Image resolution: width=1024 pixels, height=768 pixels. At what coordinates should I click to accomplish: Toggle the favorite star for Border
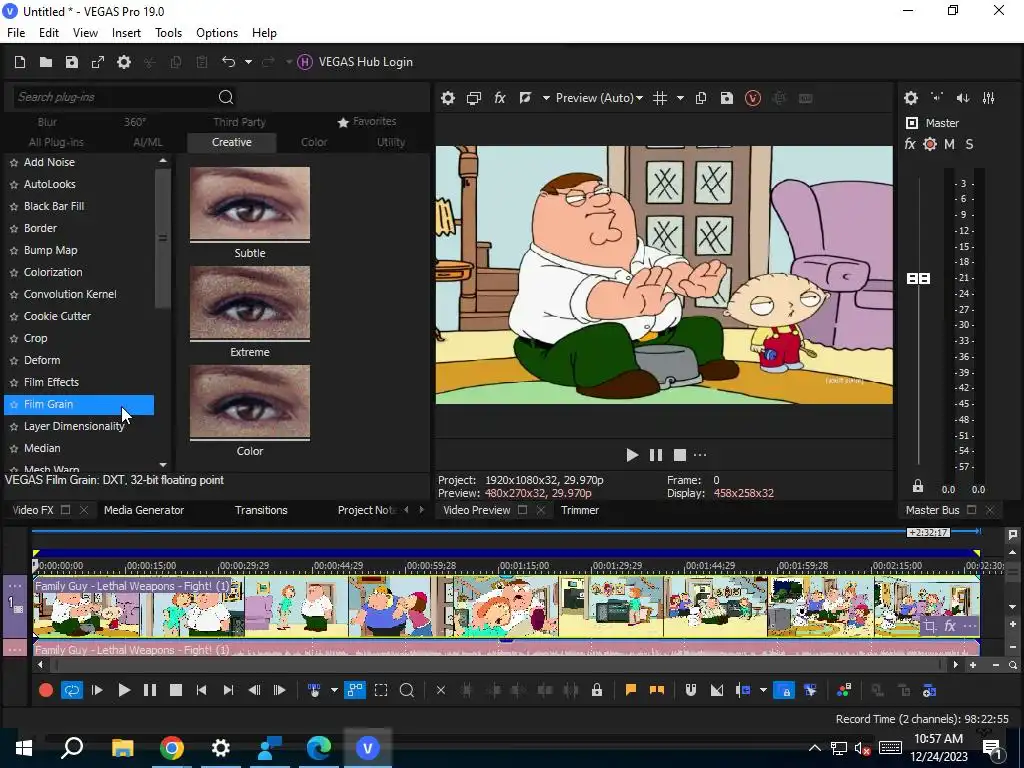[14, 229]
